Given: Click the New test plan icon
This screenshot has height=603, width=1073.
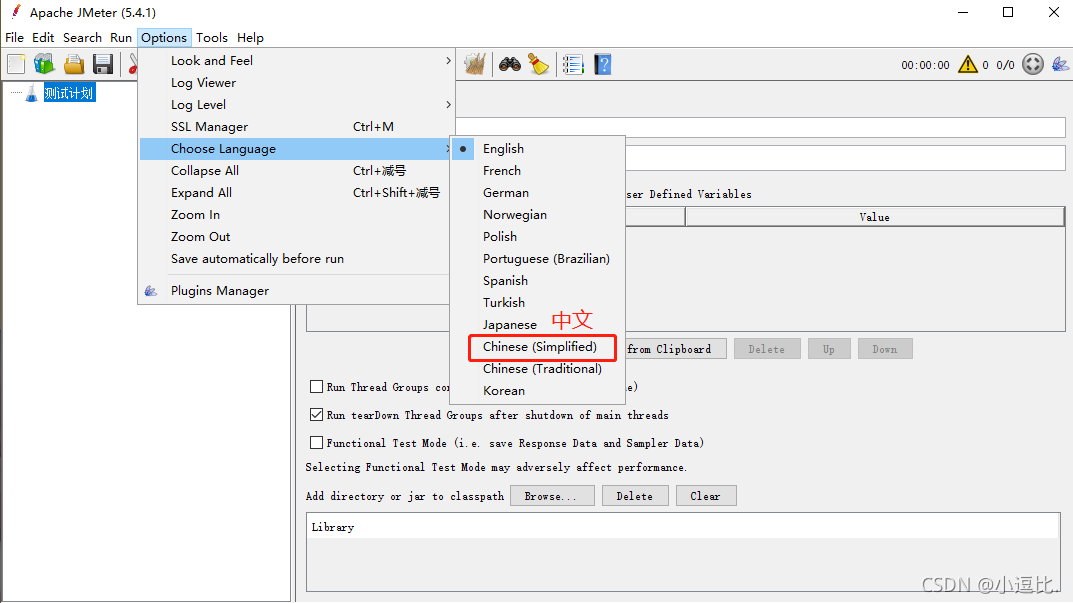Looking at the screenshot, I should 16,64.
